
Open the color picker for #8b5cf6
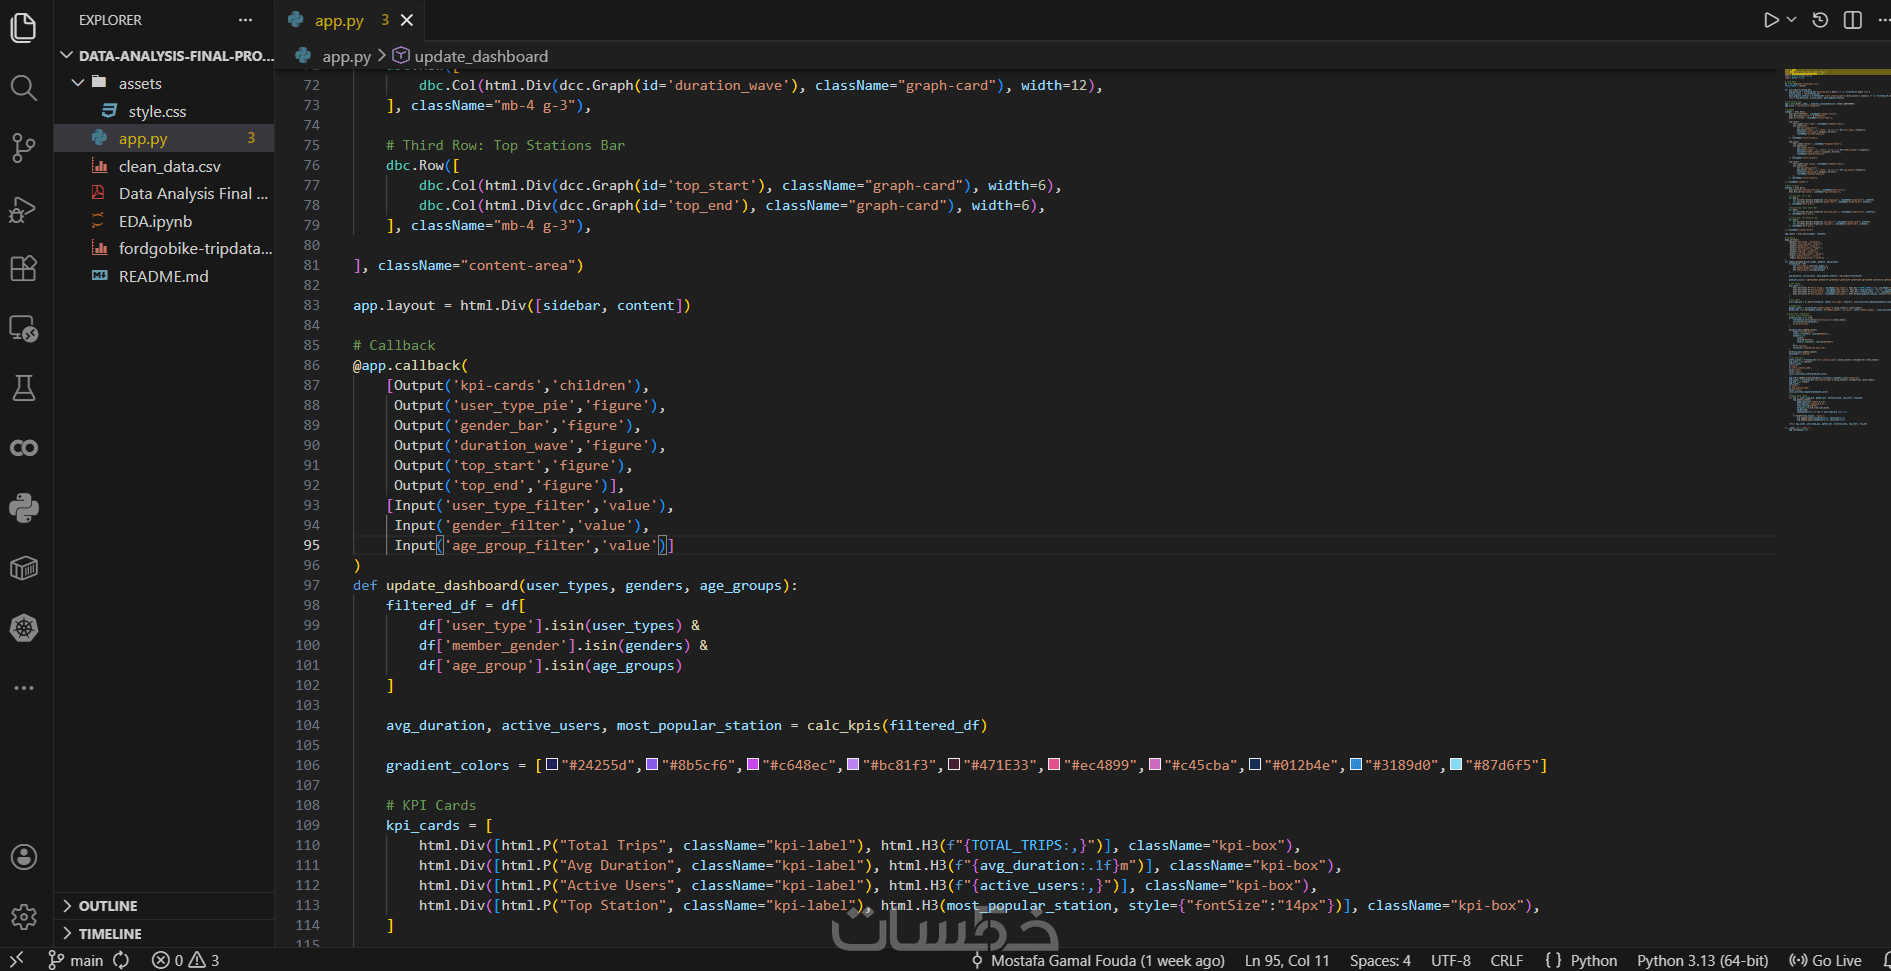click(x=652, y=765)
